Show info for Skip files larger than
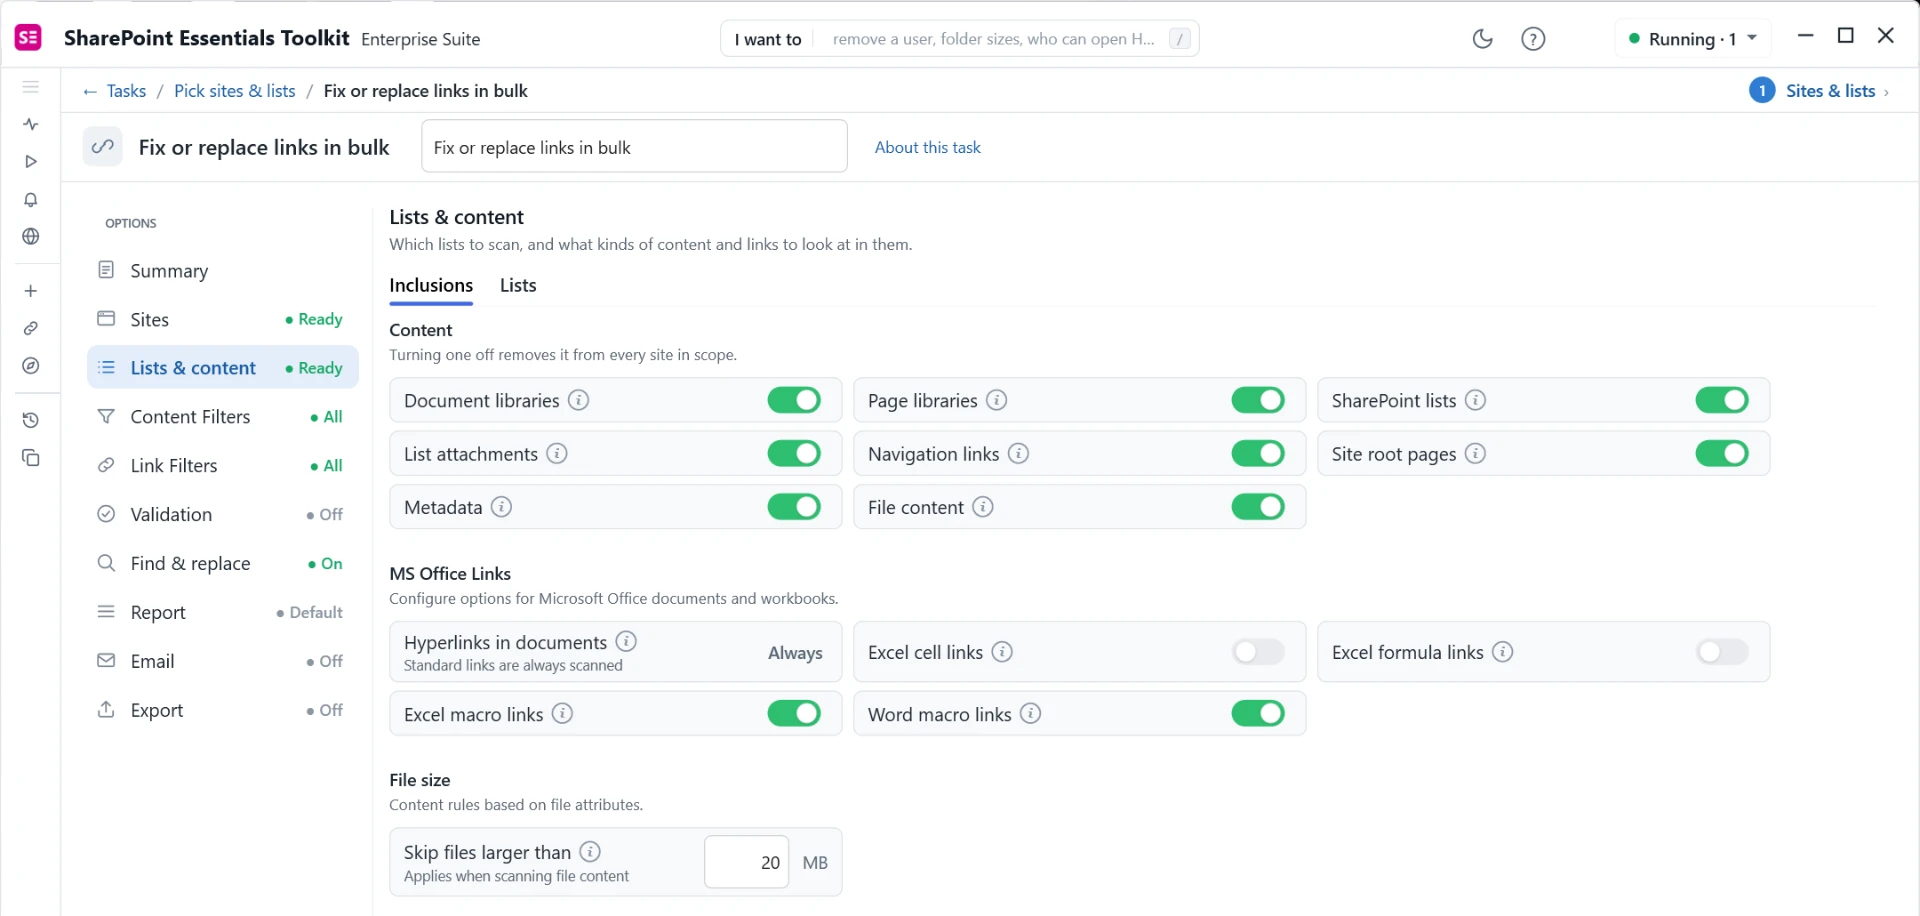This screenshot has width=1920, height=916. pyautogui.click(x=590, y=852)
